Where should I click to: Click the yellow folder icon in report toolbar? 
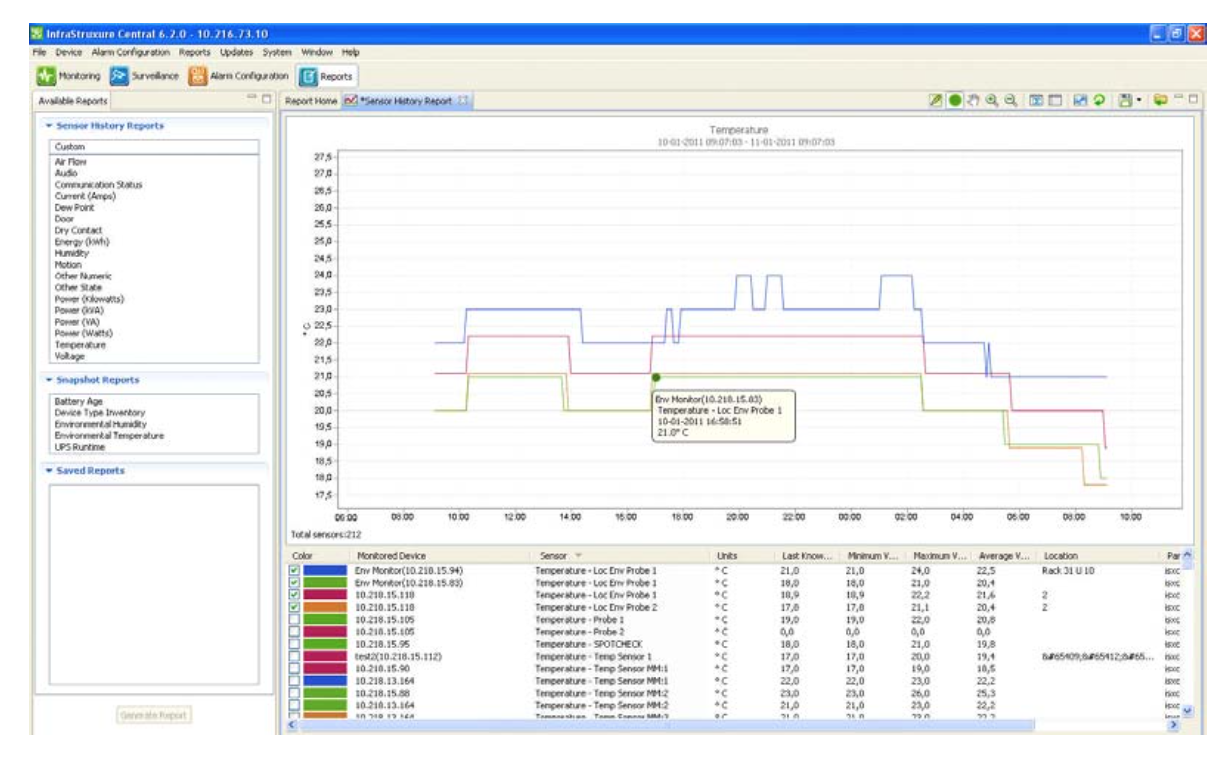coord(1161,101)
